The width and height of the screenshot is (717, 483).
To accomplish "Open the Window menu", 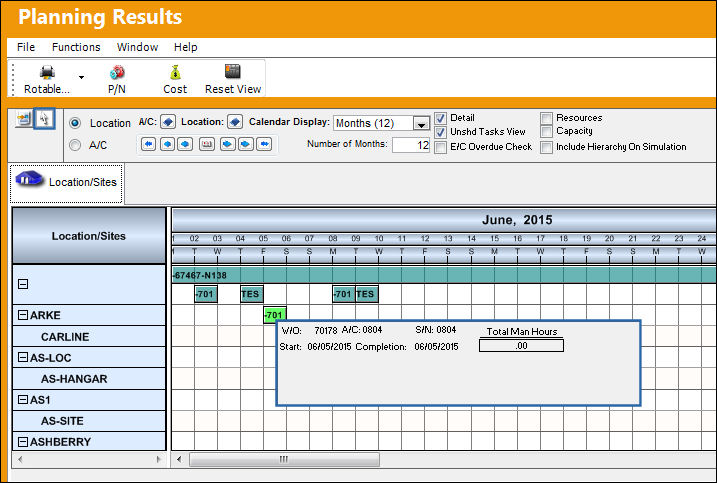I will [137, 47].
